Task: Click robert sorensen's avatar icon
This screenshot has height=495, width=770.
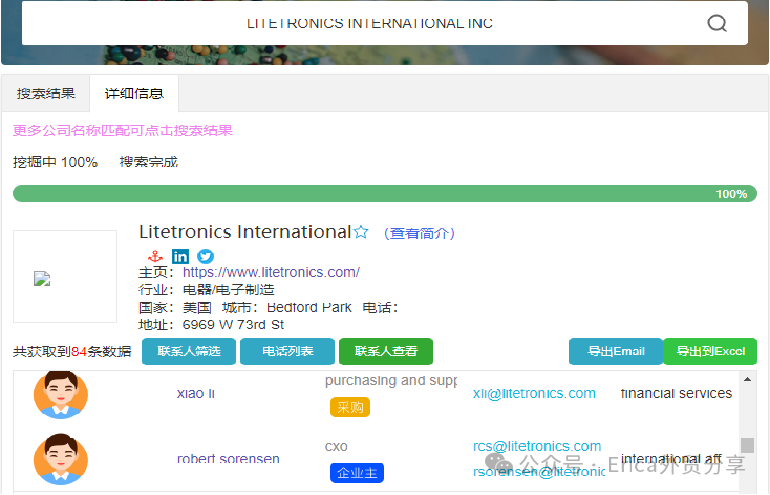Action: [x=61, y=459]
